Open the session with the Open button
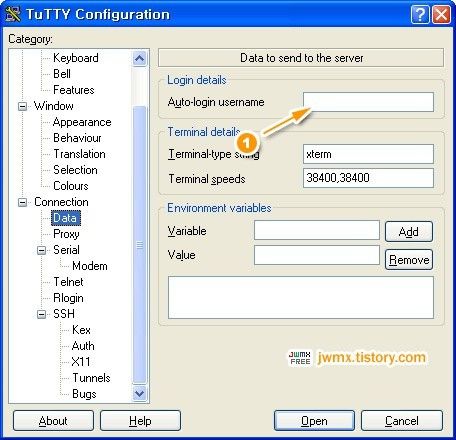The image size is (456, 440). click(x=314, y=421)
